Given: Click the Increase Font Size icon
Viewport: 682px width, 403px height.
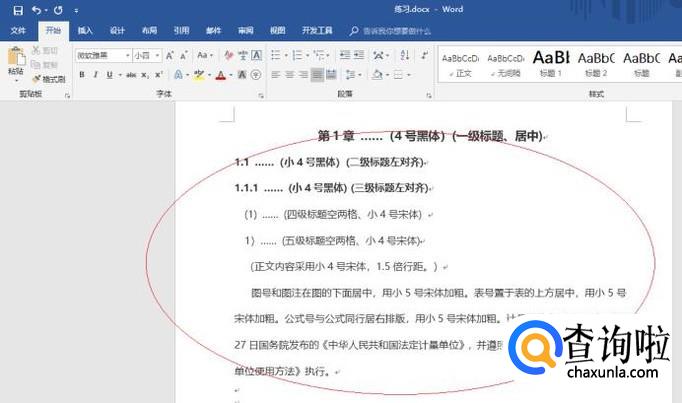Looking at the screenshot, I should (x=169, y=55).
